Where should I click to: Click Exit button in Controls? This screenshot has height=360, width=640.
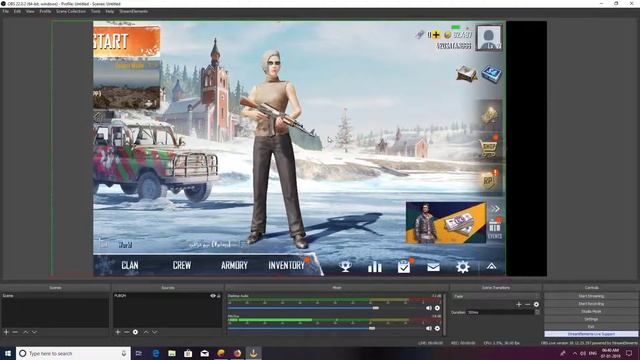[x=591, y=327]
